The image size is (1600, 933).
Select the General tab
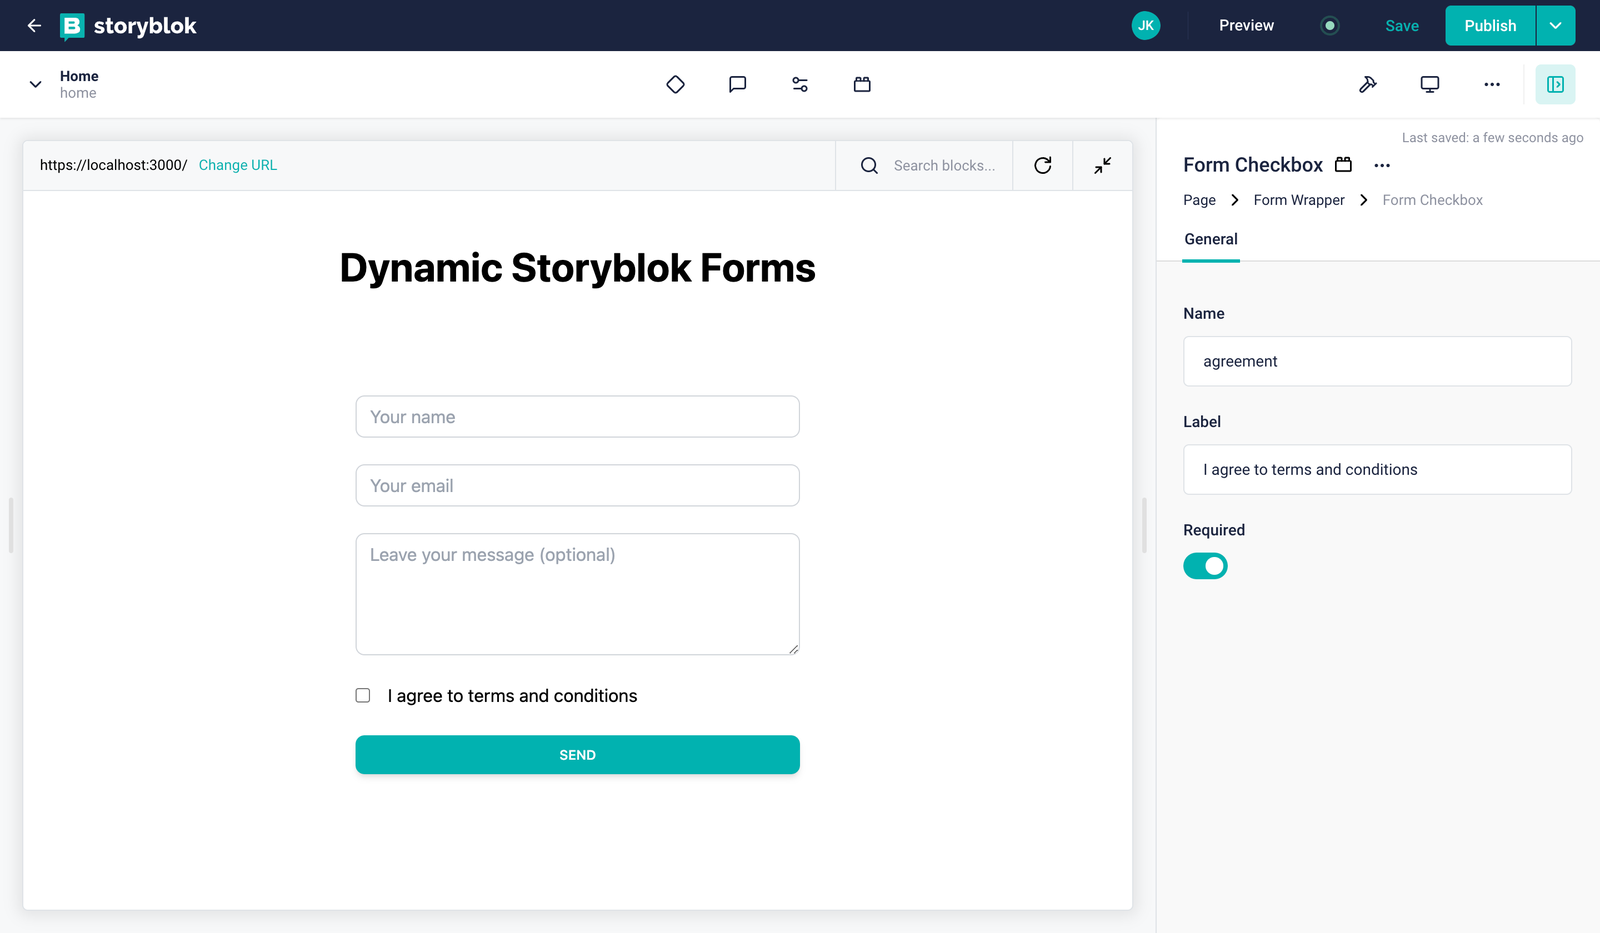(1211, 240)
